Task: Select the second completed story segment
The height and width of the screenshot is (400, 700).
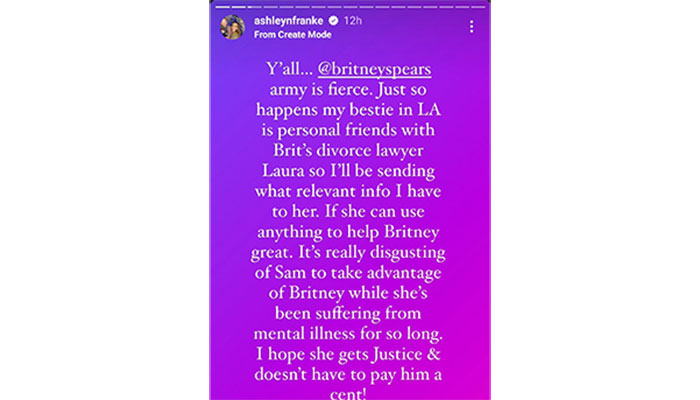Action: coord(238,7)
